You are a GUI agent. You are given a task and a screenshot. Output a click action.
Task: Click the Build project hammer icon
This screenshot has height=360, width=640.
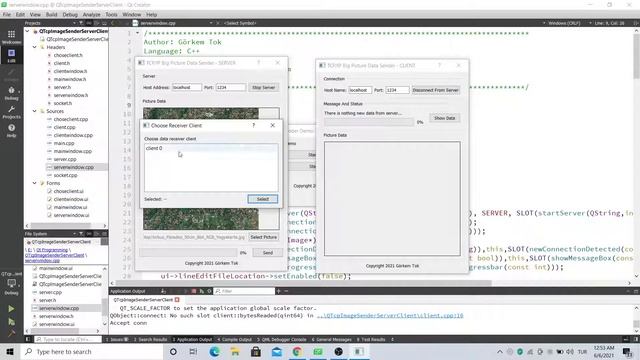[11, 333]
